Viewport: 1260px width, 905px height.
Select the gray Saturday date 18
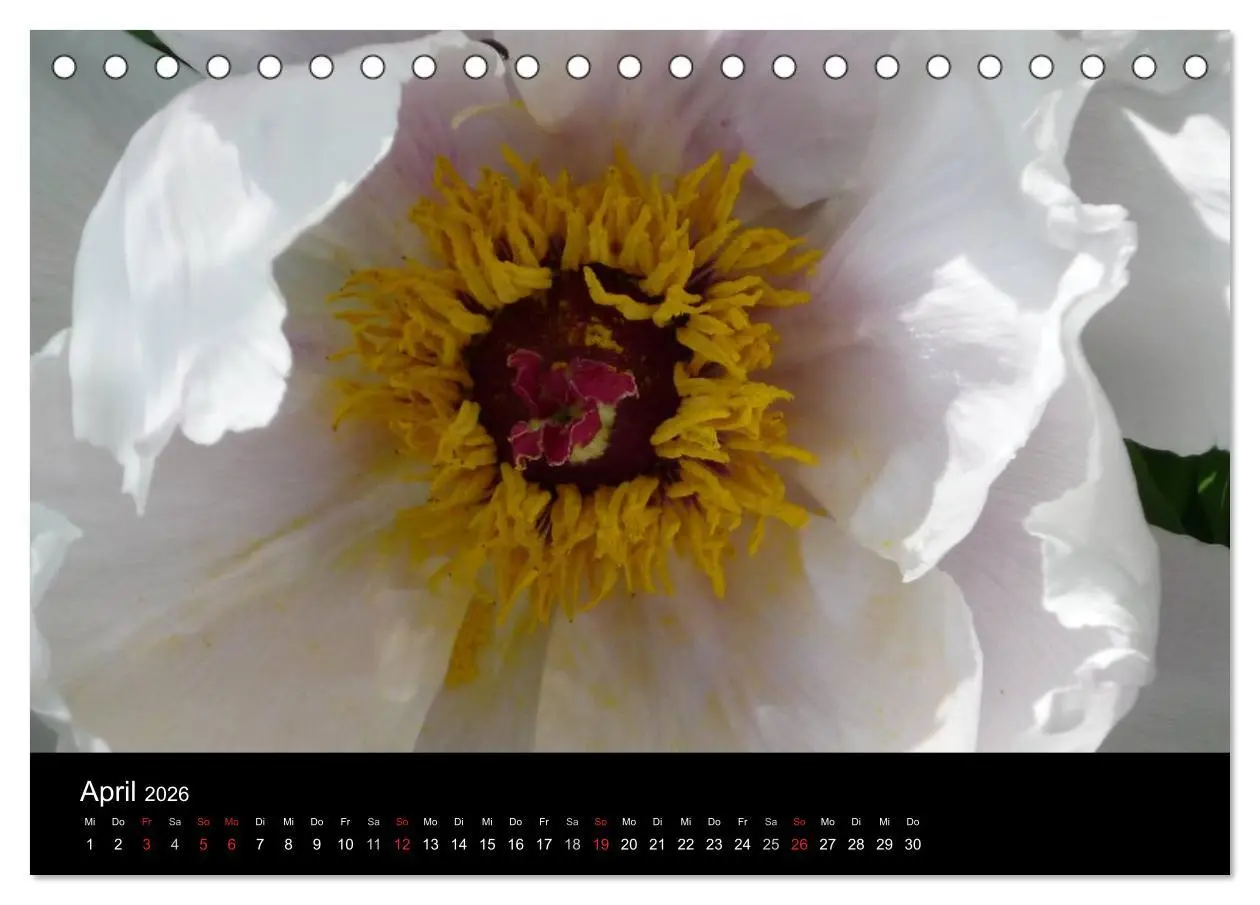point(572,845)
